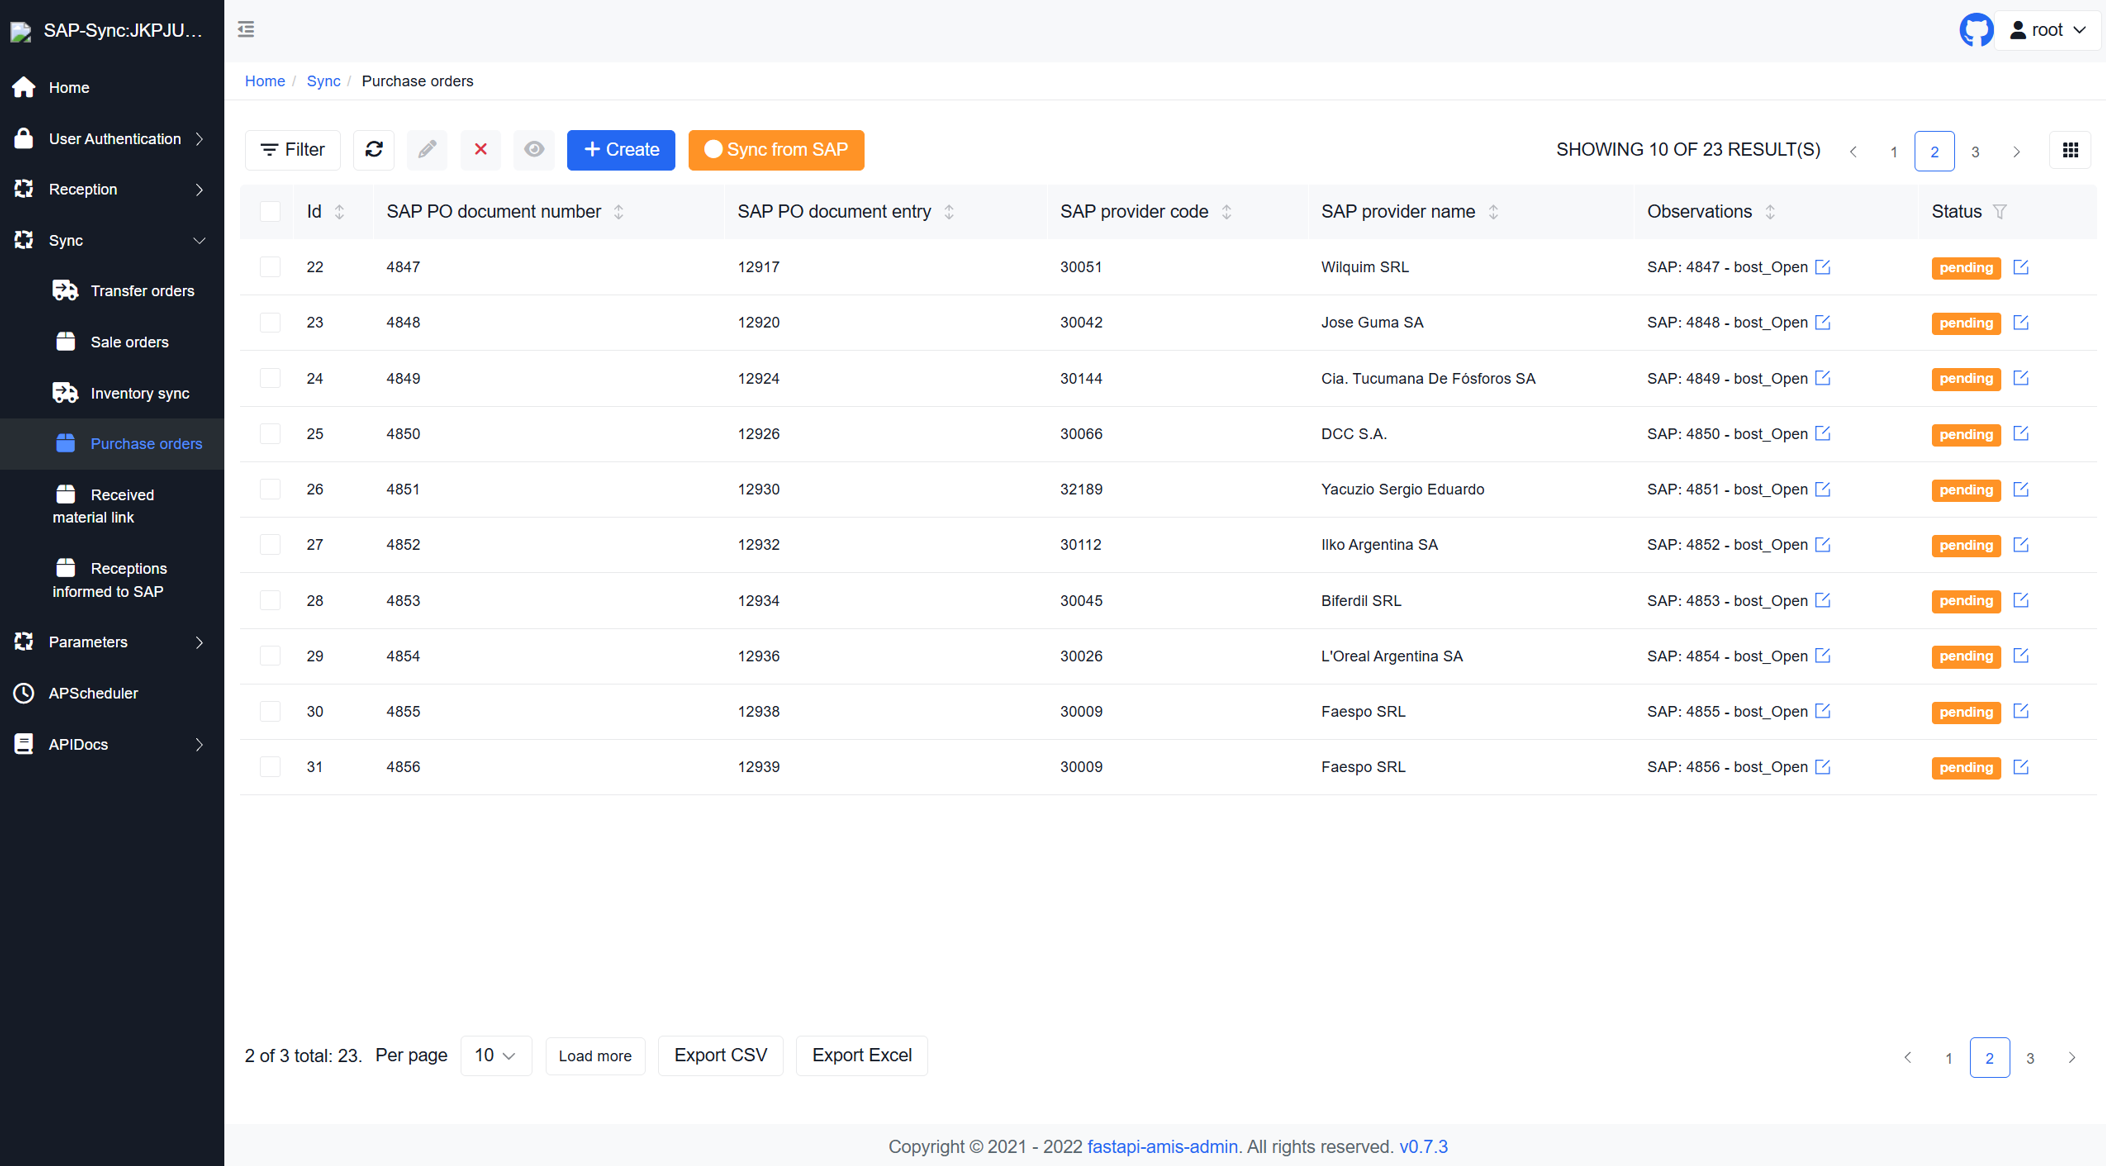Select the checkbox for row Id 22

coord(270,267)
